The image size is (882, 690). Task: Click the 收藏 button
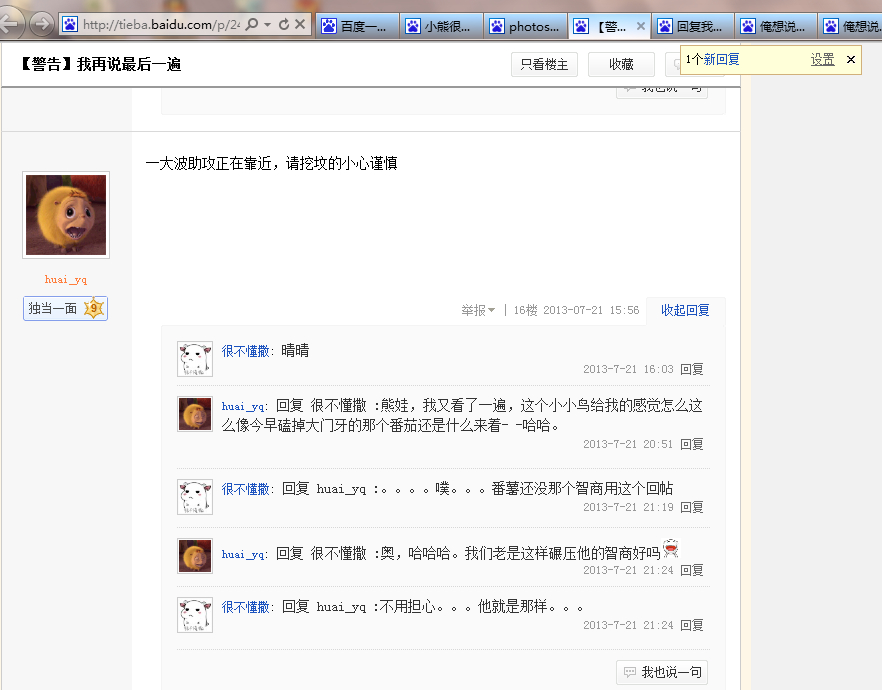621,64
